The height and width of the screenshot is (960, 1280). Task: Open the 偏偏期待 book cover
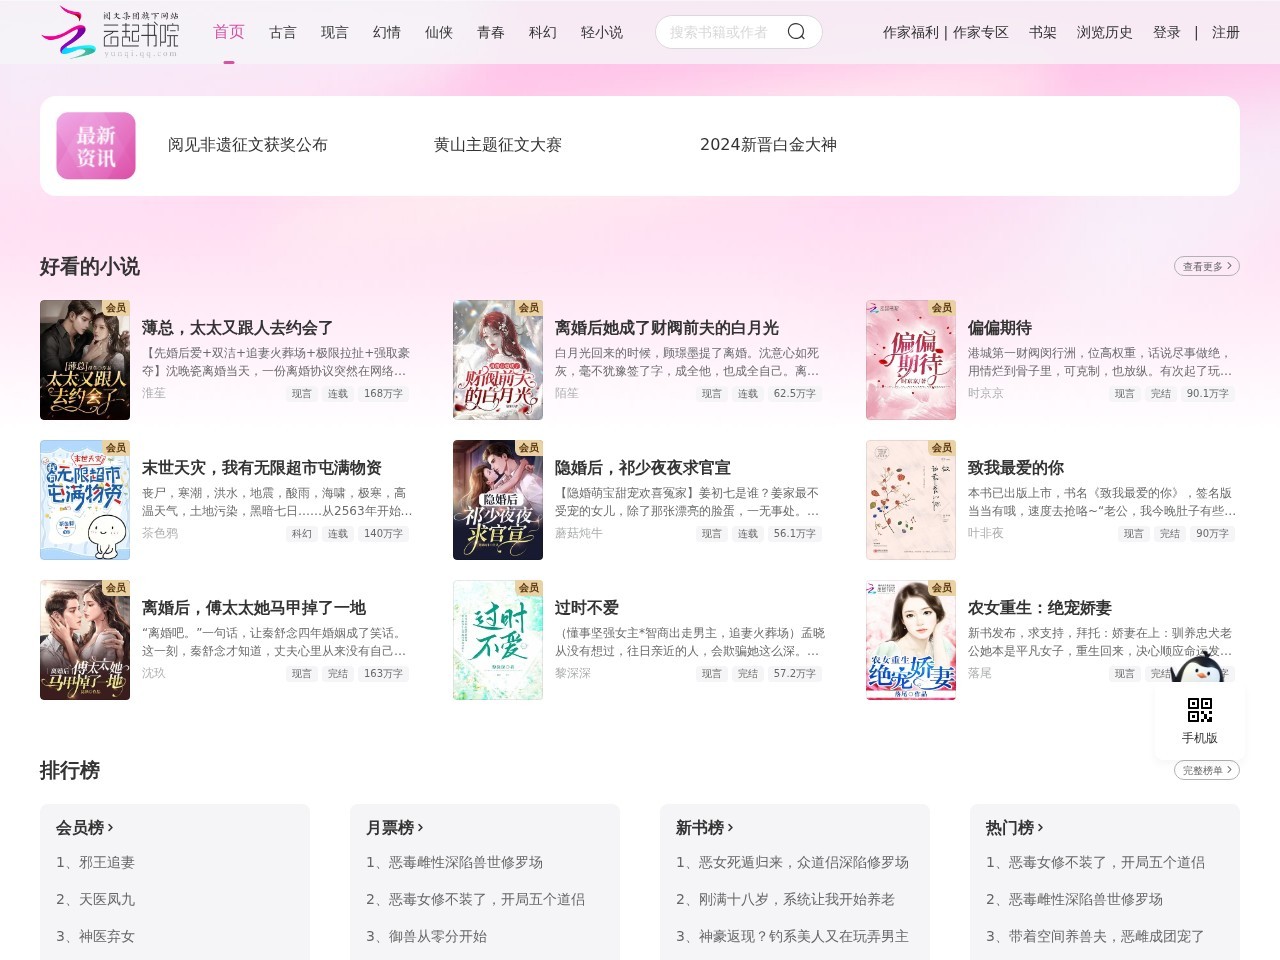[910, 360]
